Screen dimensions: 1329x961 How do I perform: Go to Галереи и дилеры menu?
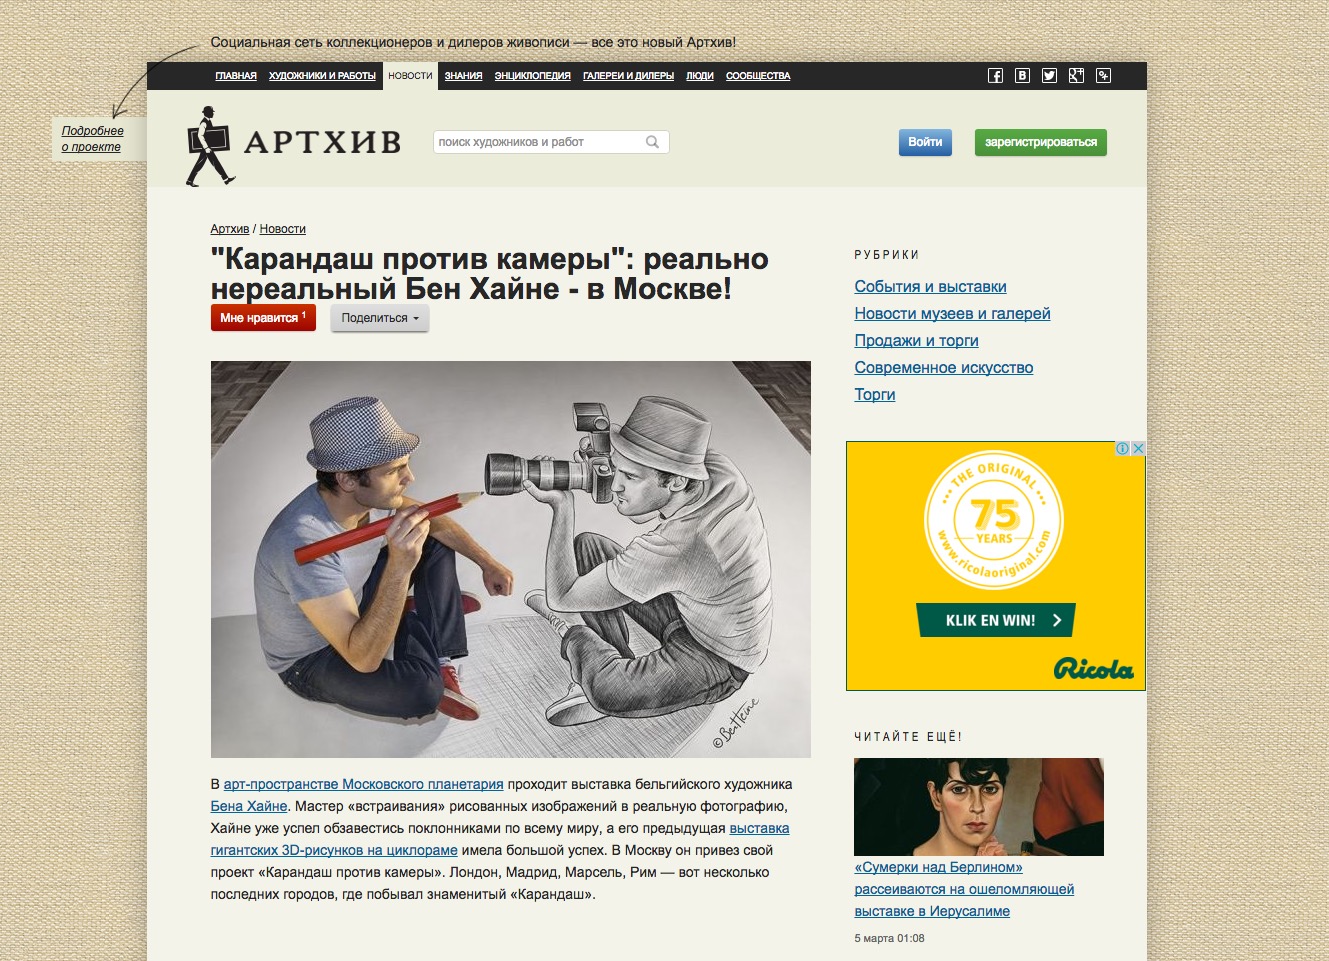(x=628, y=76)
